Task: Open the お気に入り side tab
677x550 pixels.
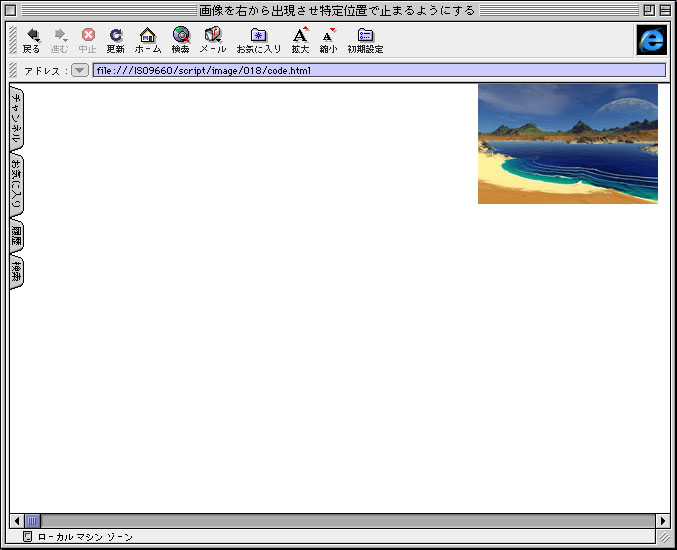Action: tap(16, 185)
